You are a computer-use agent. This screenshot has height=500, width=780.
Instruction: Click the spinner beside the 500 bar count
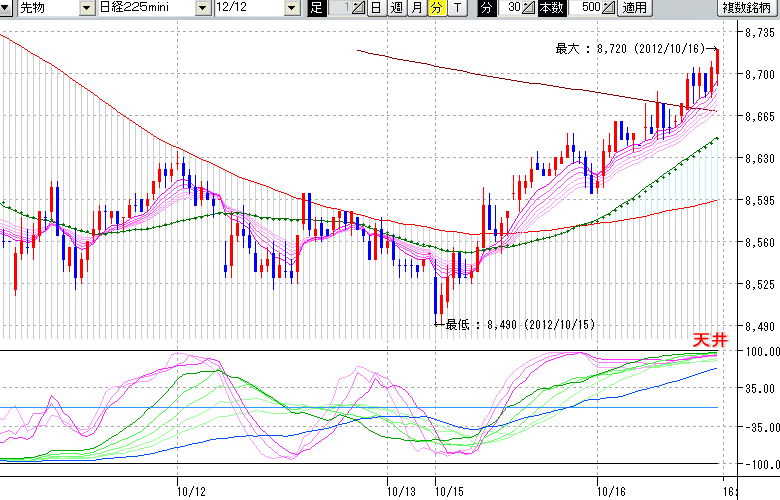608,8
